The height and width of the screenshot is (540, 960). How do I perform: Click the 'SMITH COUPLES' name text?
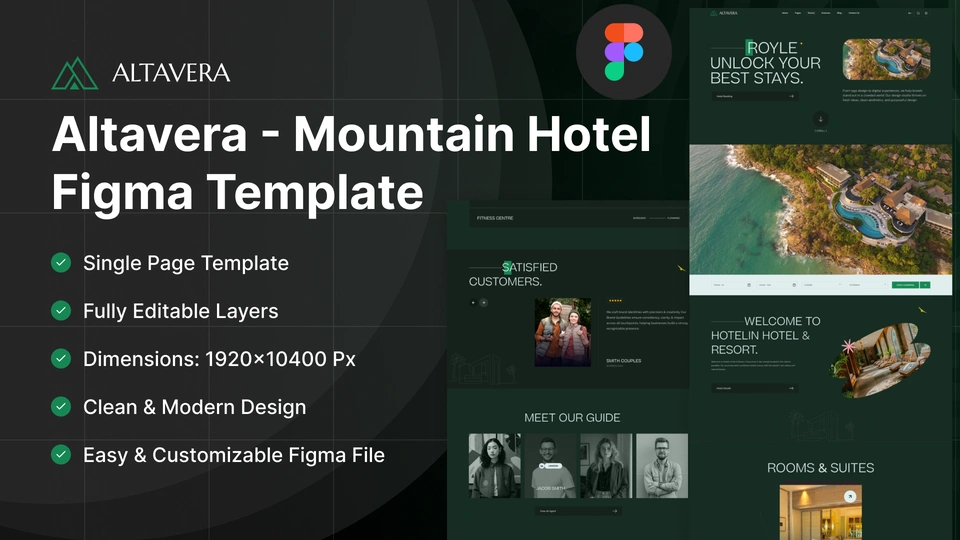624,361
